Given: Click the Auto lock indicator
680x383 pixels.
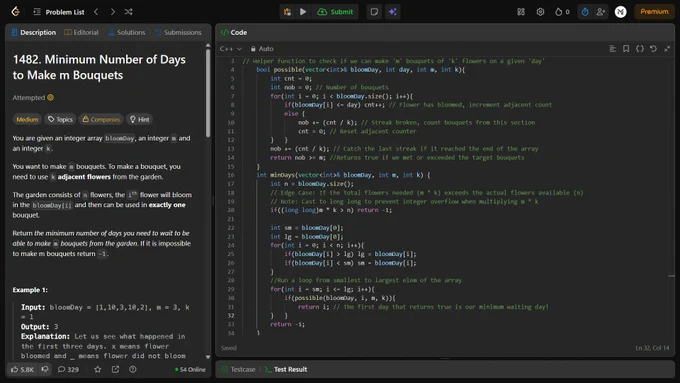Looking at the screenshot, I should pos(262,49).
